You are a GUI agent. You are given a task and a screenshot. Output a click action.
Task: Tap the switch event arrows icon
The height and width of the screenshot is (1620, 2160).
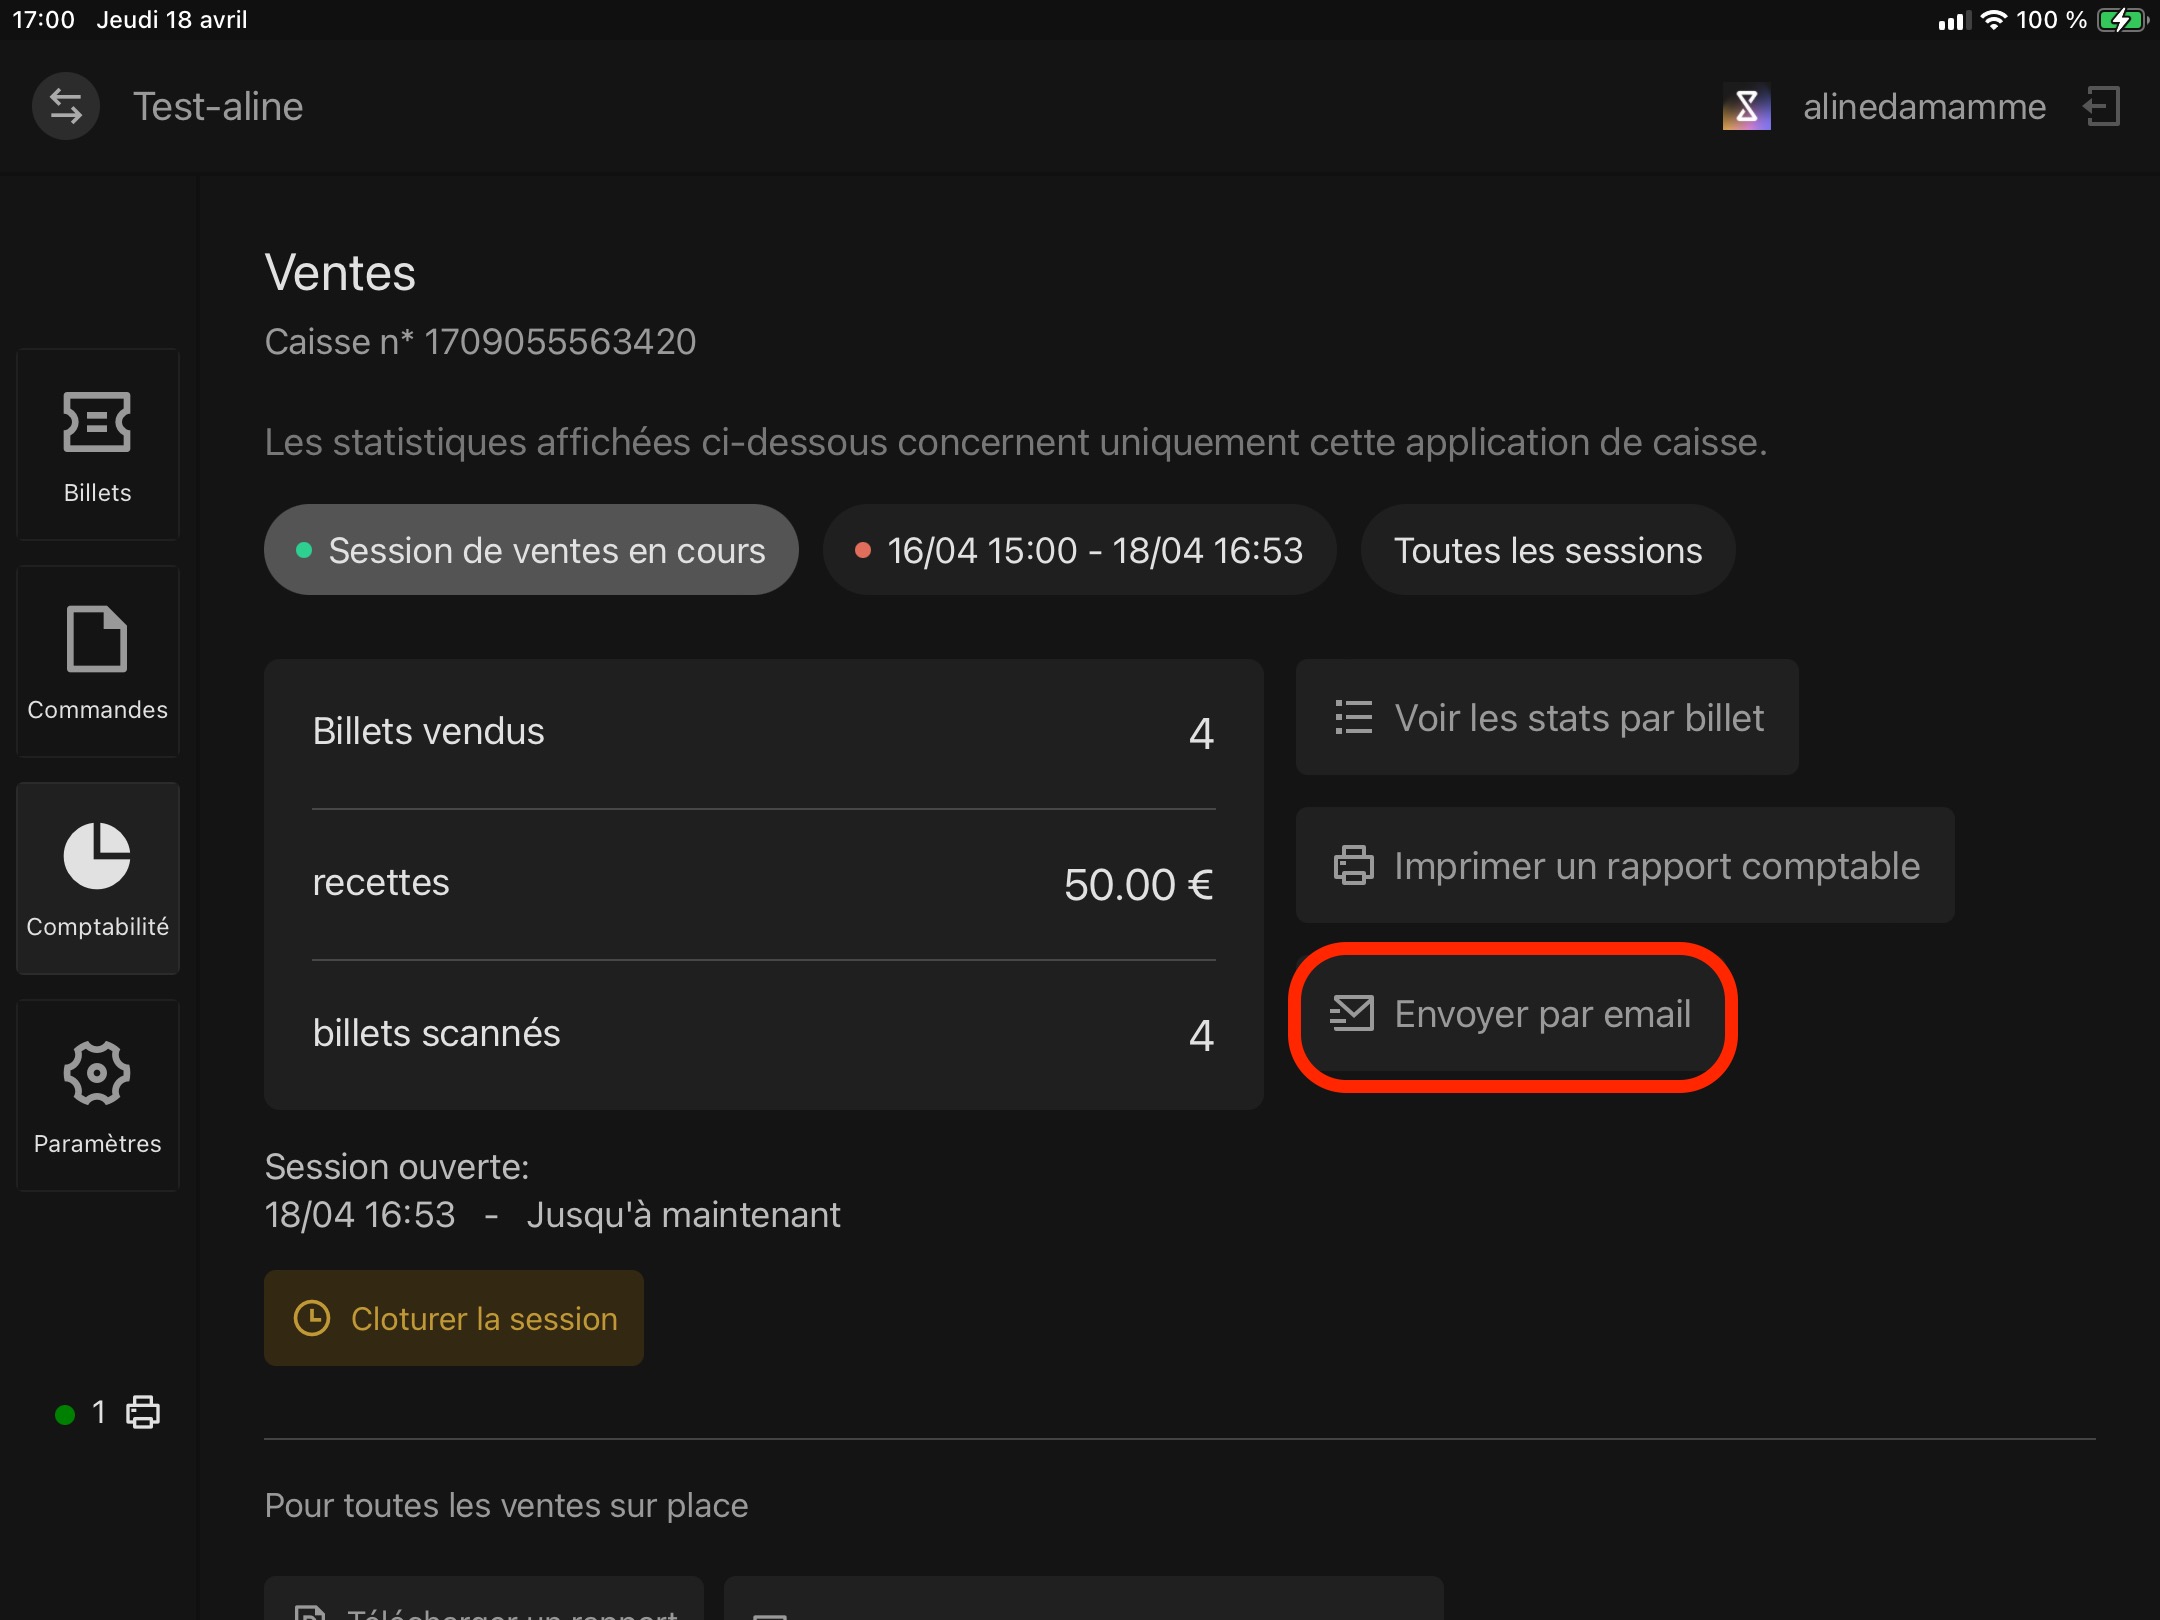(66, 106)
